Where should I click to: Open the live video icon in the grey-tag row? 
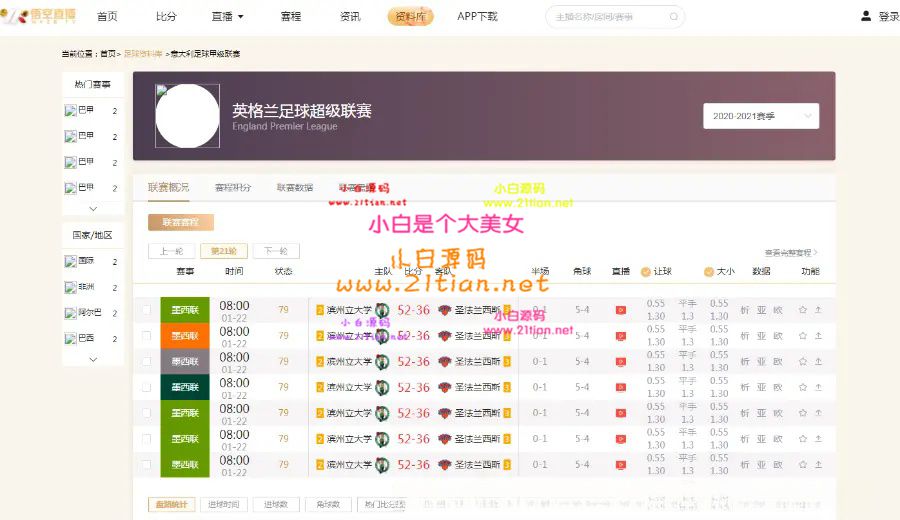tap(620, 362)
